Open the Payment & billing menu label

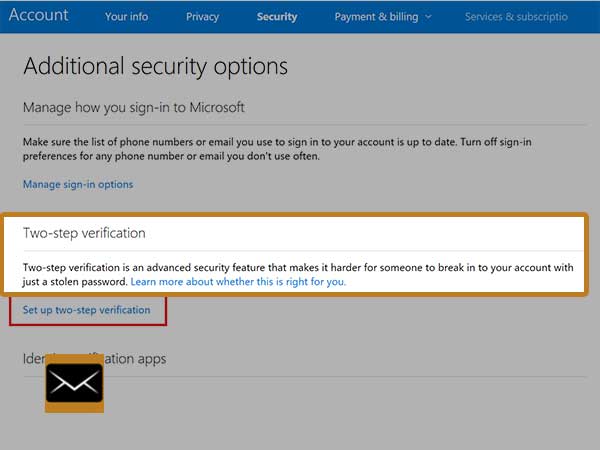376,17
